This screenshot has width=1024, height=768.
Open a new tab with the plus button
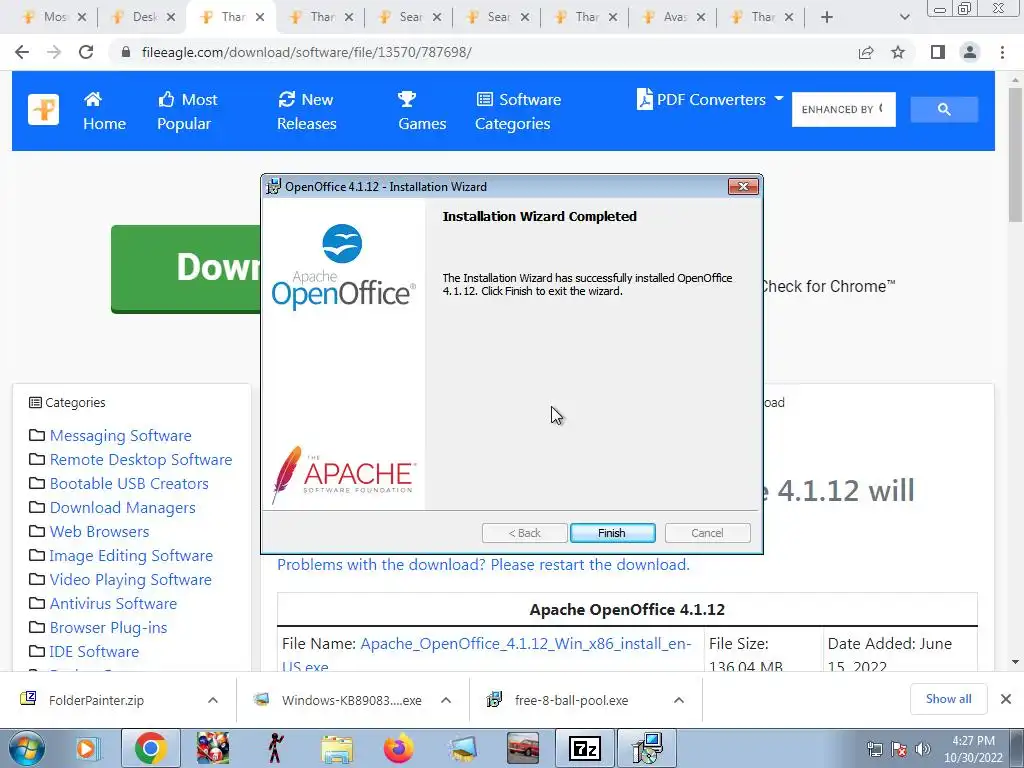click(x=827, y=17)
